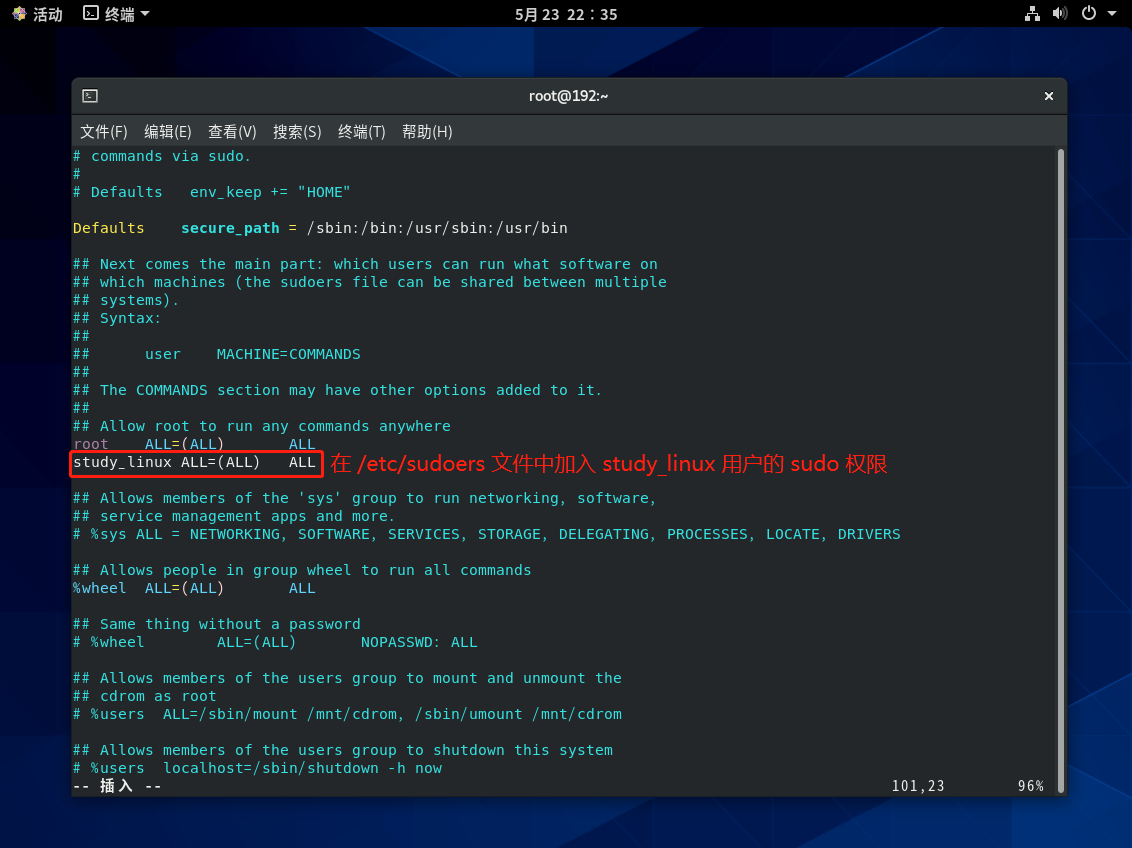Click the terminal icon in window title bar

90,96
